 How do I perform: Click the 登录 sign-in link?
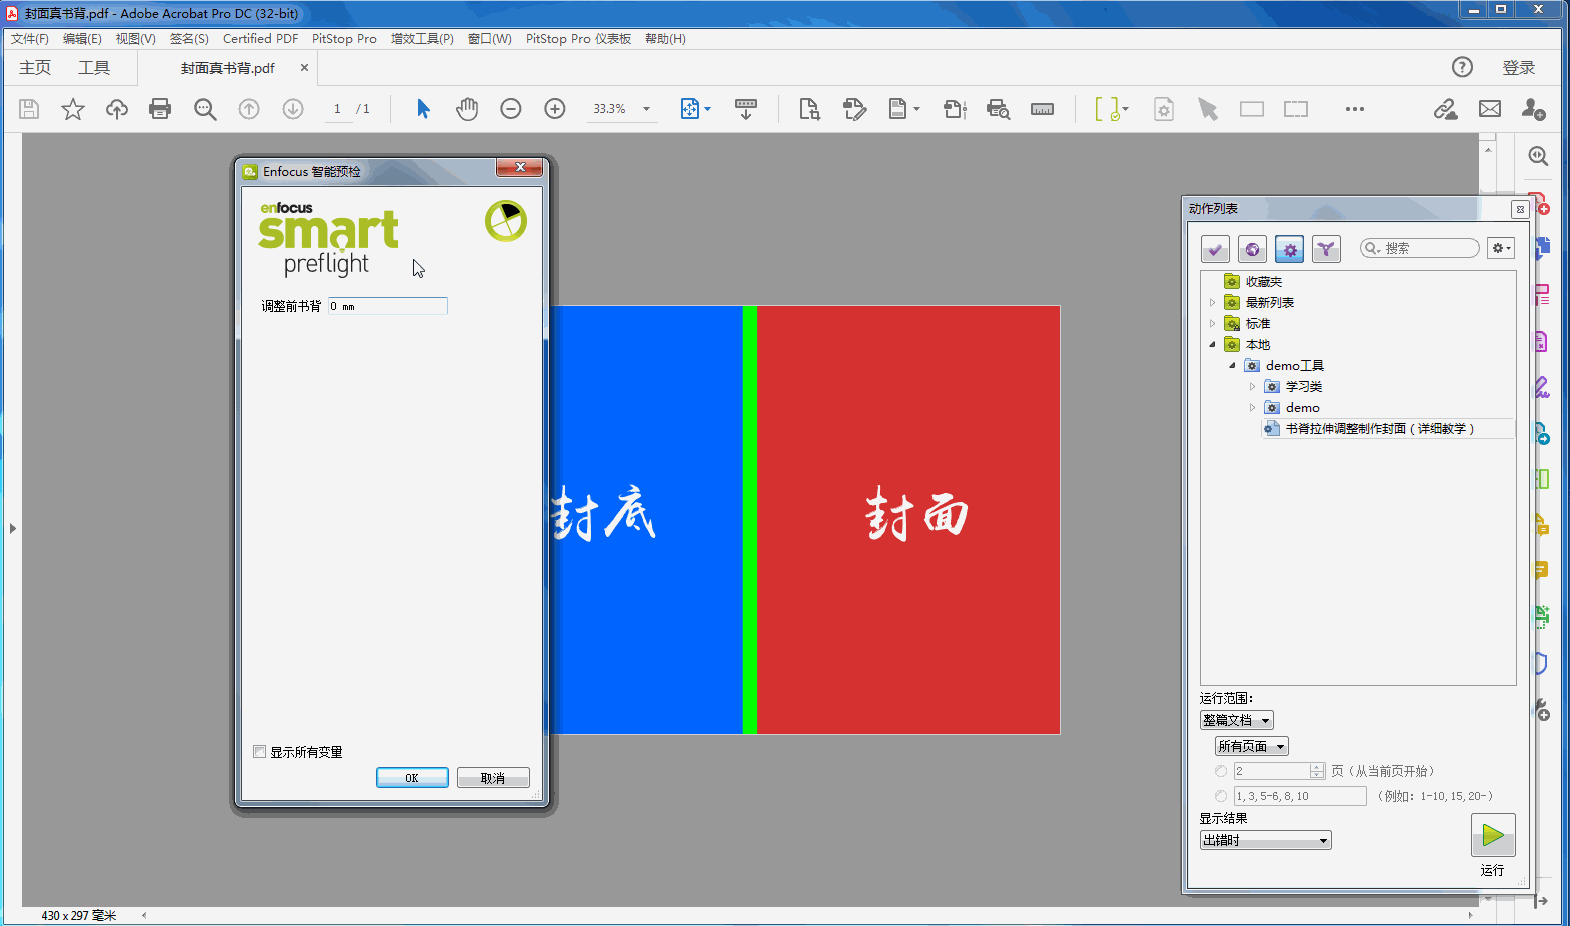coord(1518,68)
